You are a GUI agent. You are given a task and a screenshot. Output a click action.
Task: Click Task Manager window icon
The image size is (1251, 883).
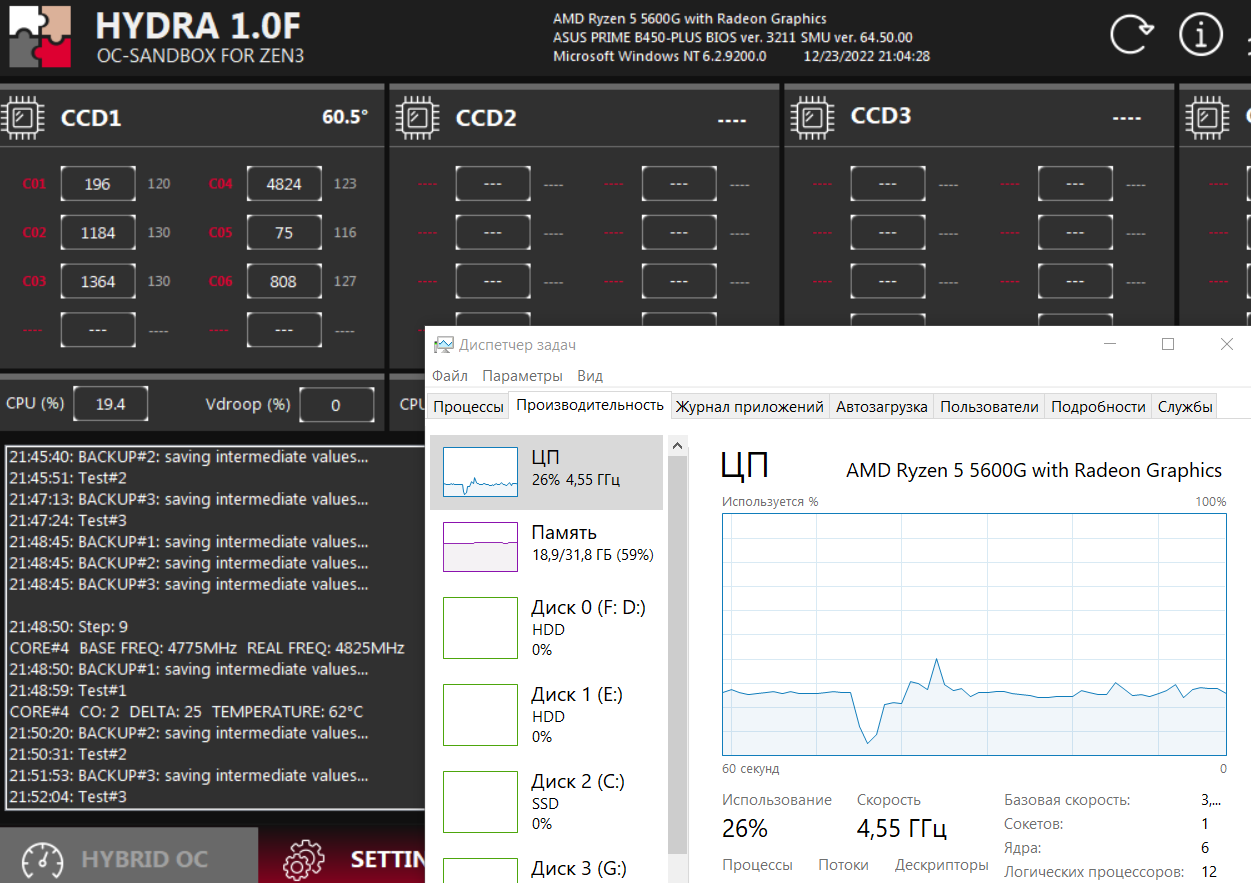443,345
